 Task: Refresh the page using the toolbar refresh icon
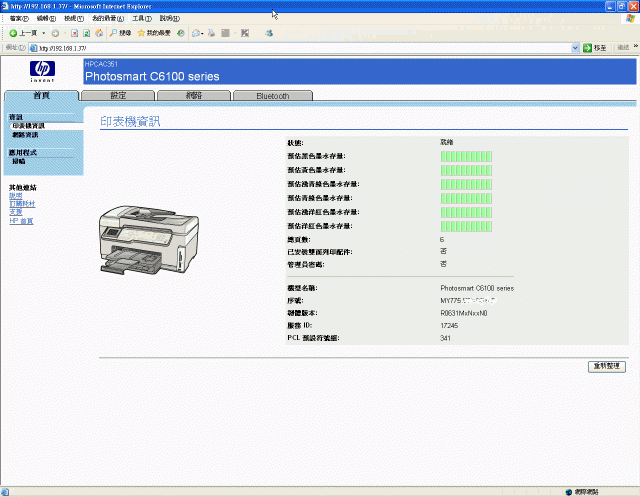87,33
